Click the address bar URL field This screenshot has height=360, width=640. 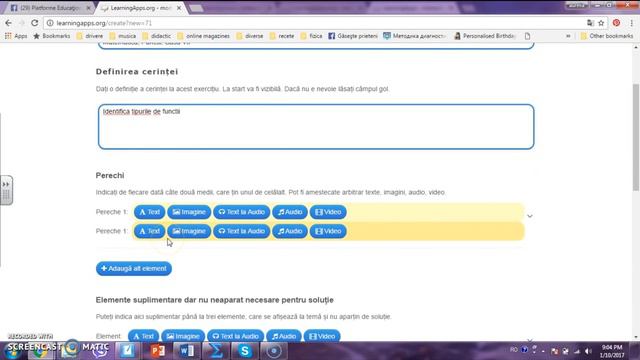tap(314, 23)
